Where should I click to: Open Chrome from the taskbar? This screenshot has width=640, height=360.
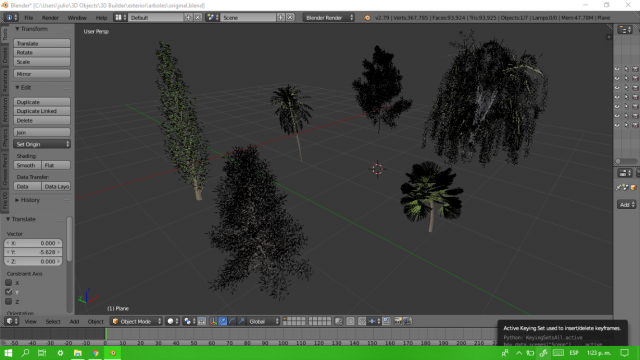(95, 353)
